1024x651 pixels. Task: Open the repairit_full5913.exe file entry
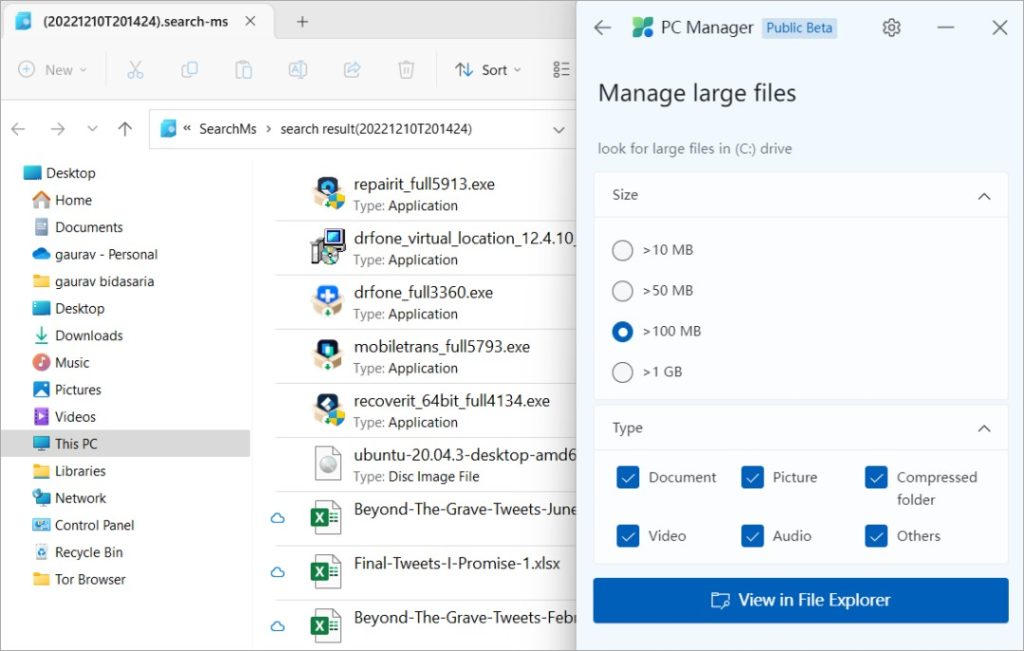click(x=424, y=185)
